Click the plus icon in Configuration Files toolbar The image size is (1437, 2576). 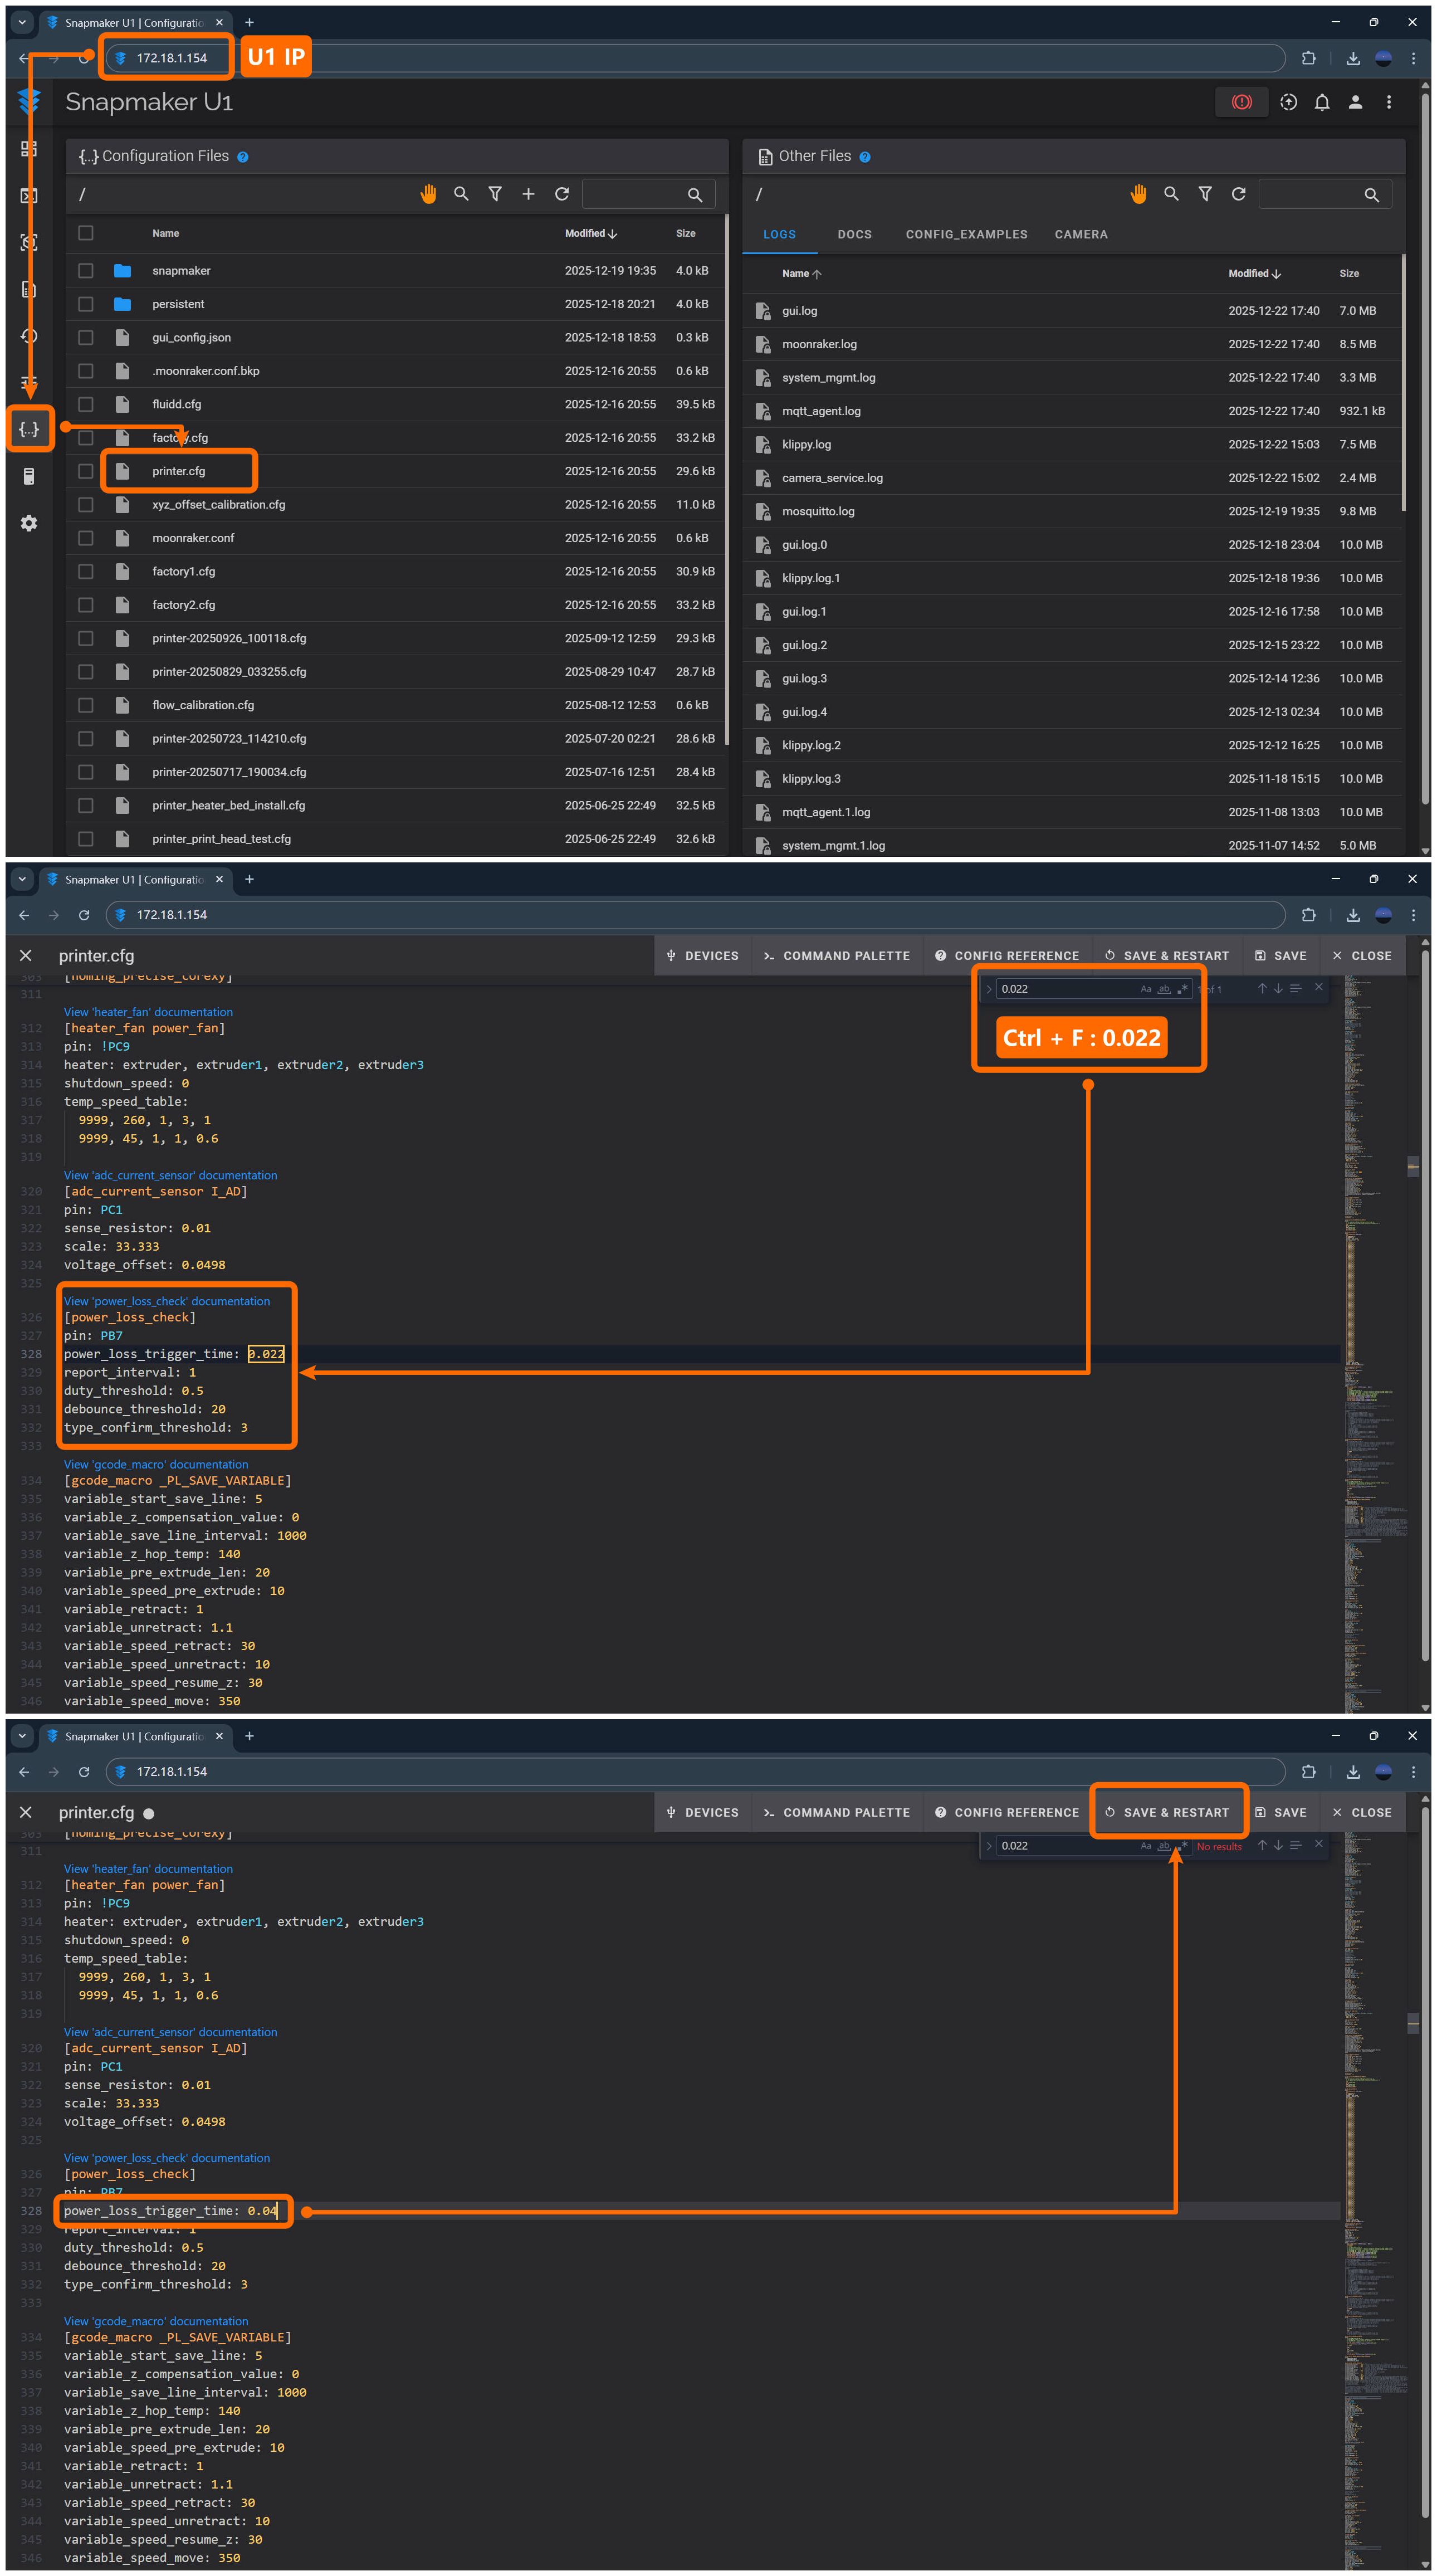pos(528,194)
